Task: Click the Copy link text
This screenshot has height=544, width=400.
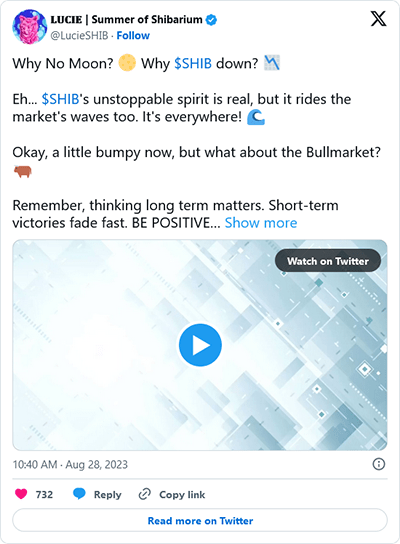Action: [182, 494]
